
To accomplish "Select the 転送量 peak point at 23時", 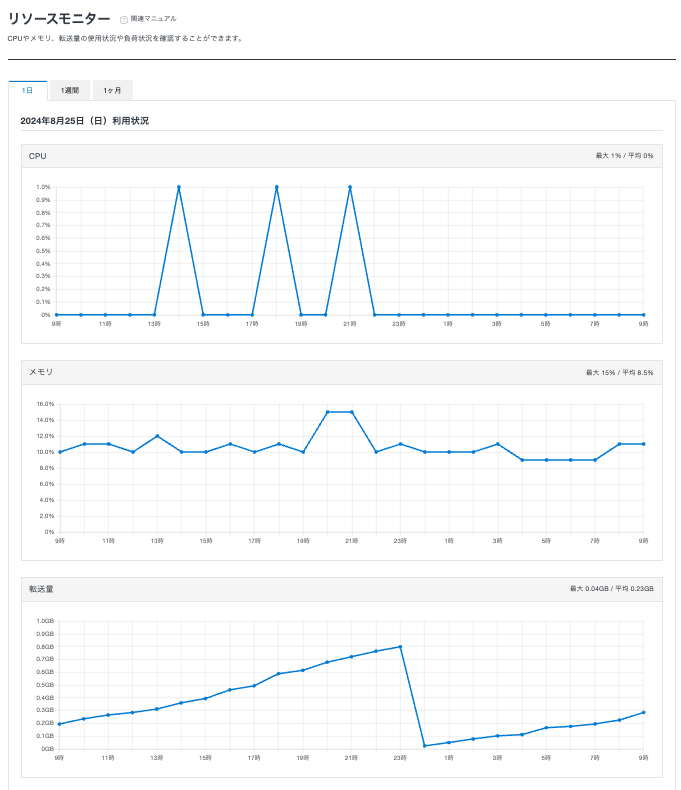I will (400, 646).
